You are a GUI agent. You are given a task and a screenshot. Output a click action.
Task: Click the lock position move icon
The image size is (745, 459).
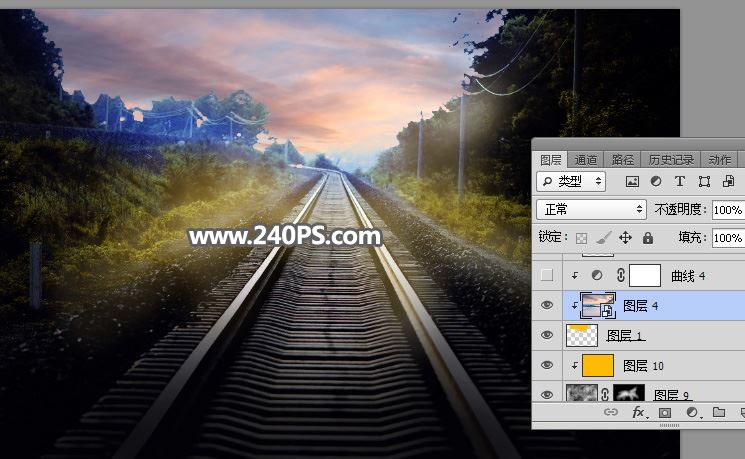626,238
